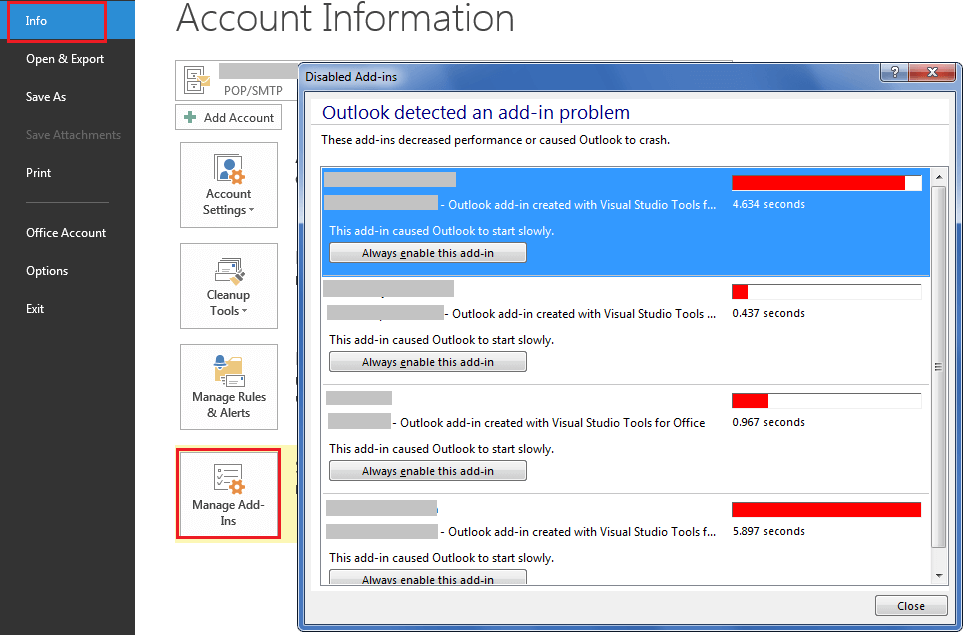Open the Open & Export section
Screen dimensions: 963x635
pyautogui.click(x=64, y=58)
